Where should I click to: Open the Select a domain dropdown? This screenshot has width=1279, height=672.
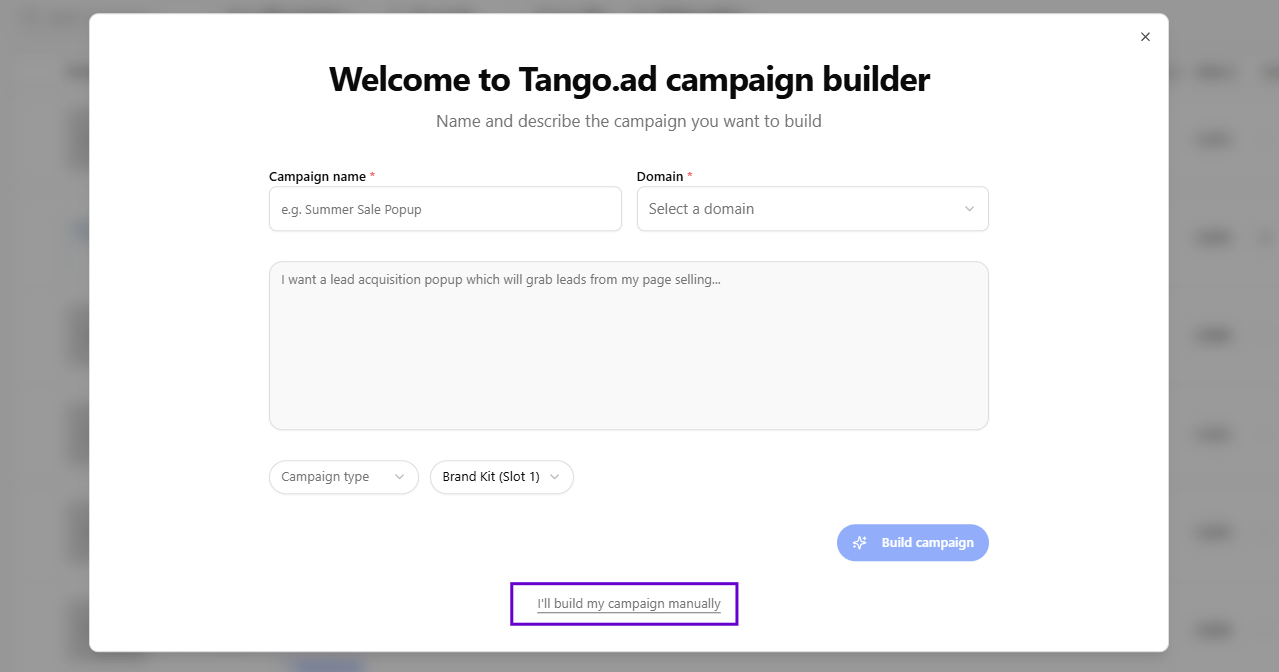coord(812,209)
